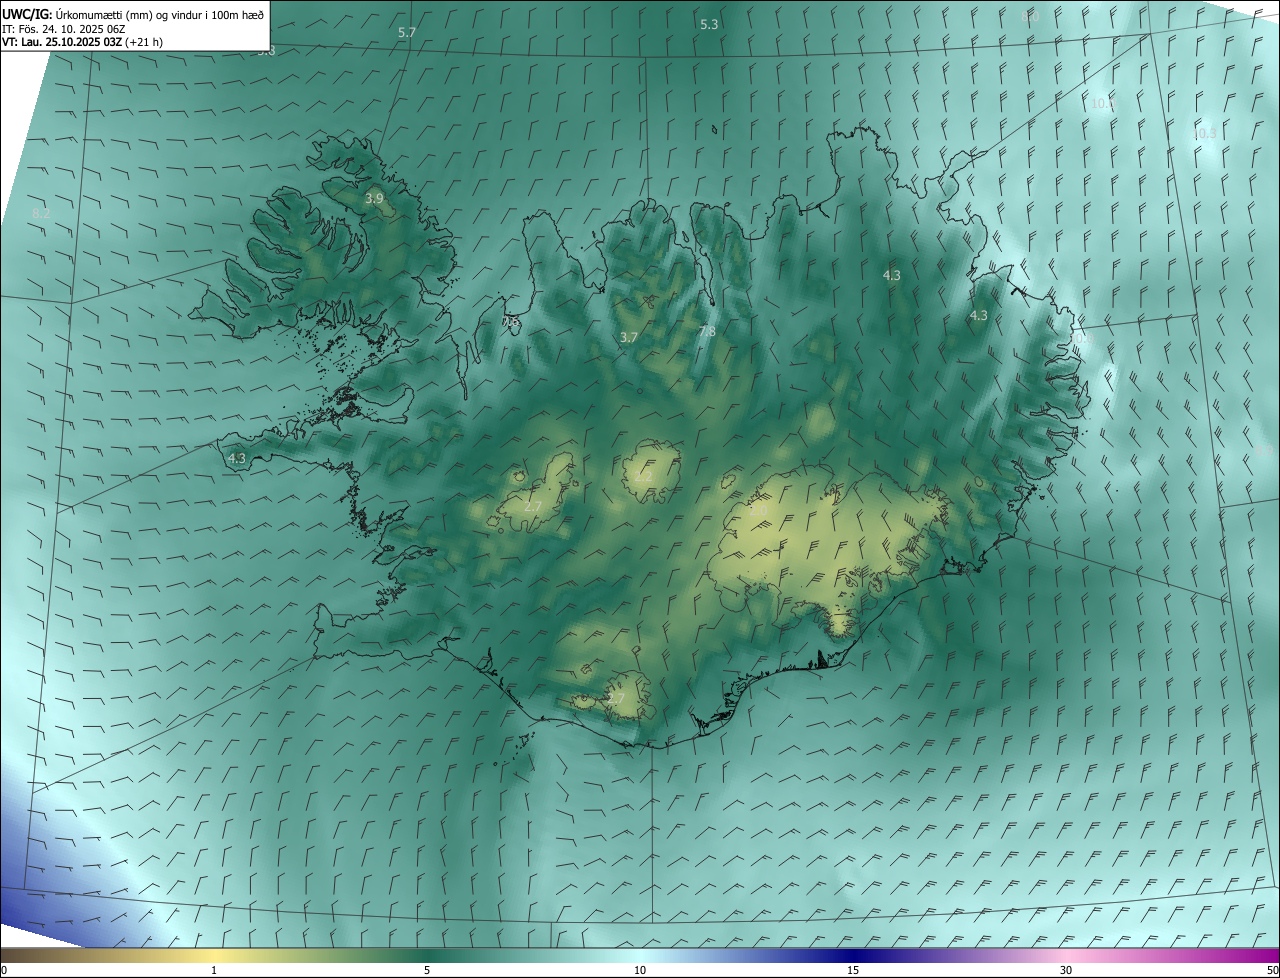
Task: Click the 7.8 value label on the map
Action: pos(707,331)
